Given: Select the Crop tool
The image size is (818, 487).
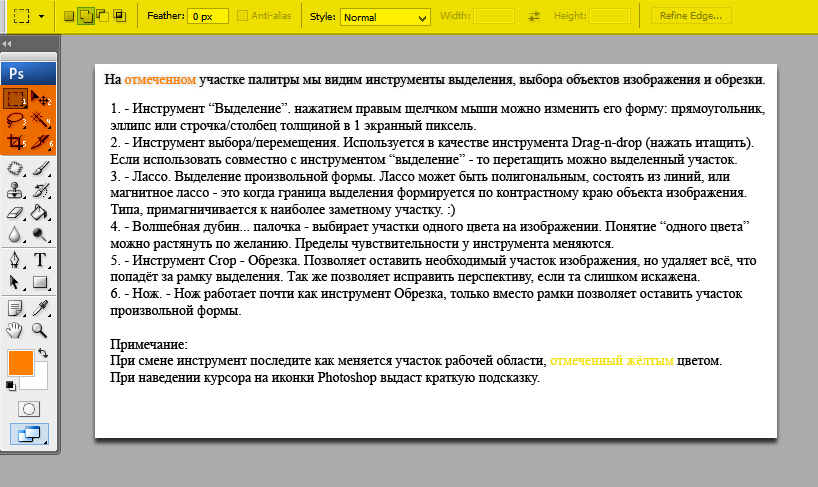Looking at the screenshot, I should [x=15, y=142].
